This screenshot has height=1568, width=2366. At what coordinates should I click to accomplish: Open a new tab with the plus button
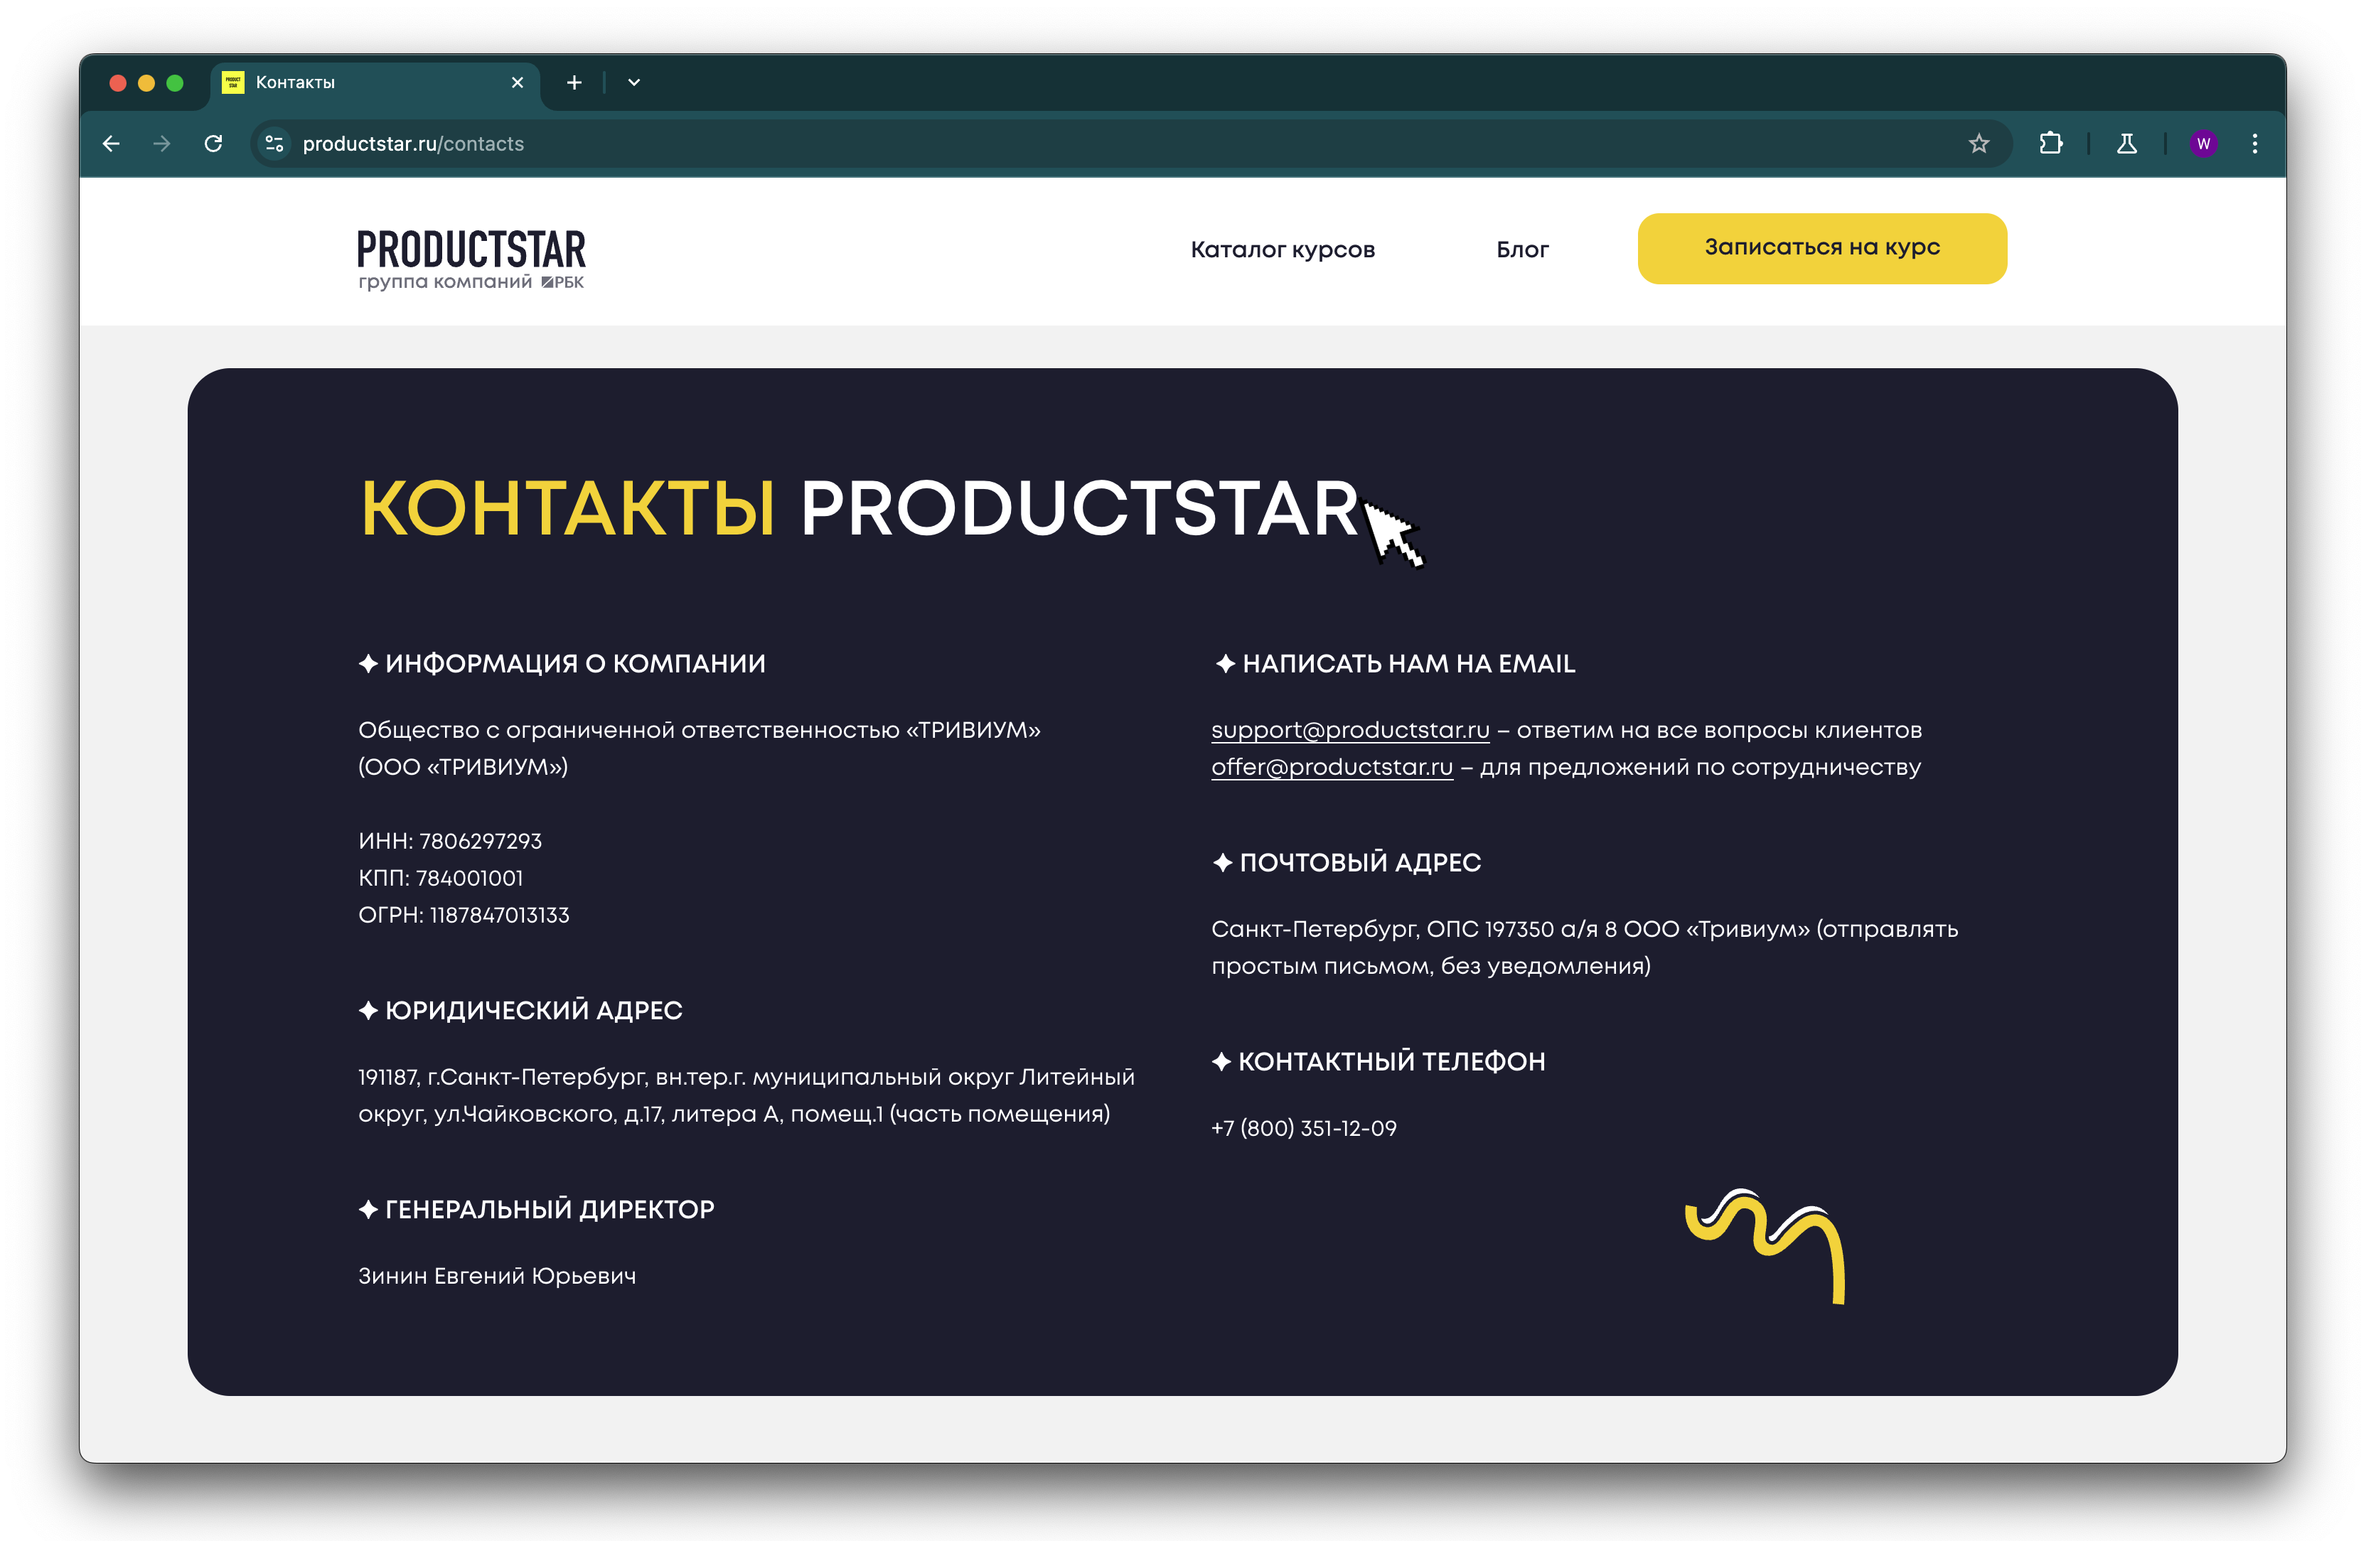[573, 82]
